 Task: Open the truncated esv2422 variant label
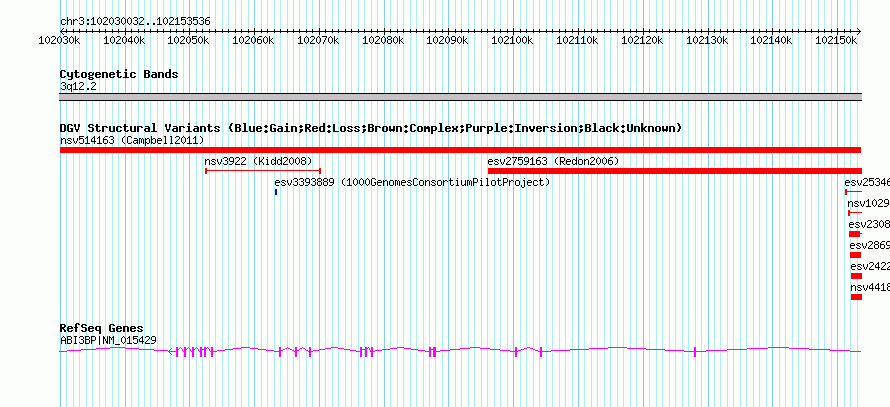pos(870,266)
